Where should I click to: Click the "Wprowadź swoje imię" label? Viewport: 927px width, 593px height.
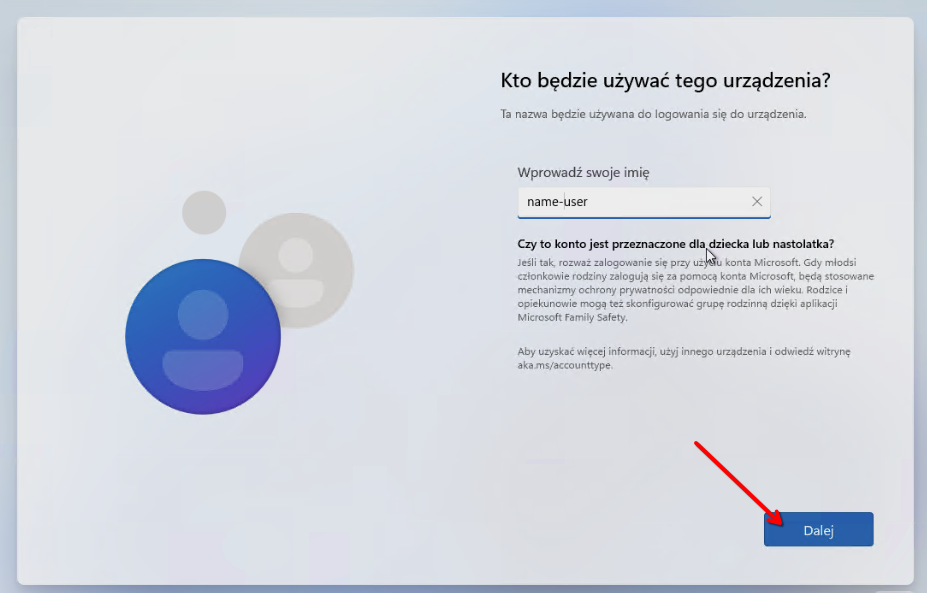tap(583, 173)
